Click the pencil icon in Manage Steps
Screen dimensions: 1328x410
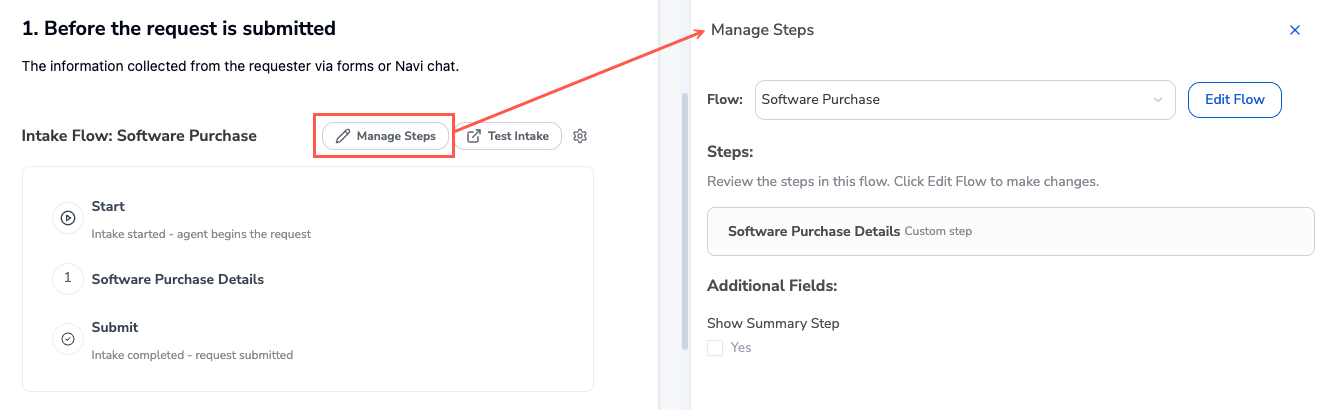[x=343, y=136]
